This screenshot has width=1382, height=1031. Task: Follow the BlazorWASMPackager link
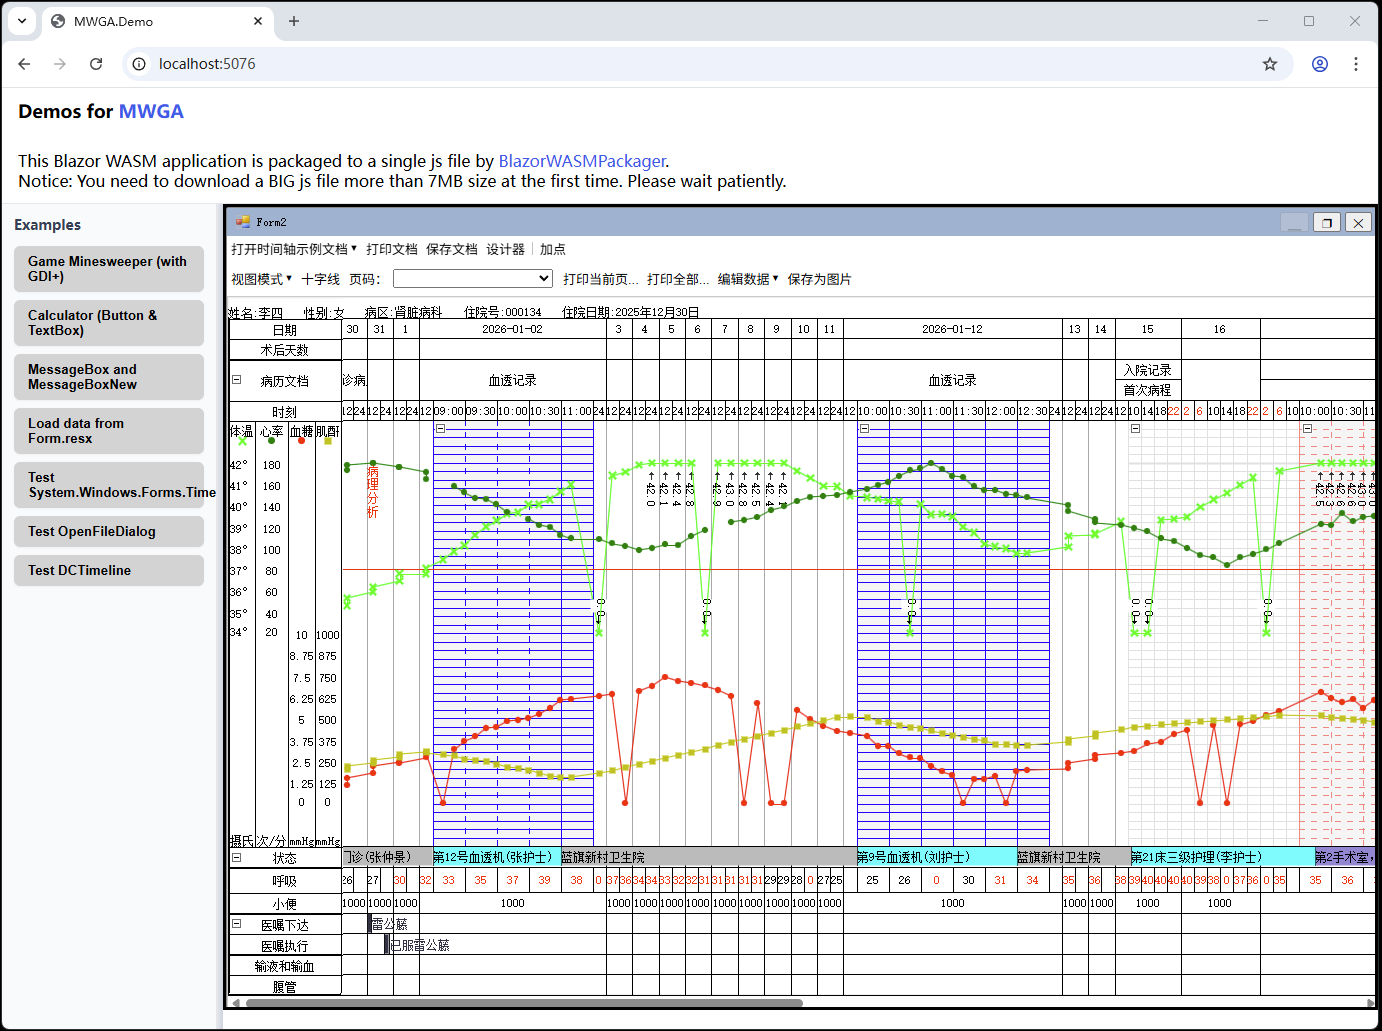[x=581, y=161]
